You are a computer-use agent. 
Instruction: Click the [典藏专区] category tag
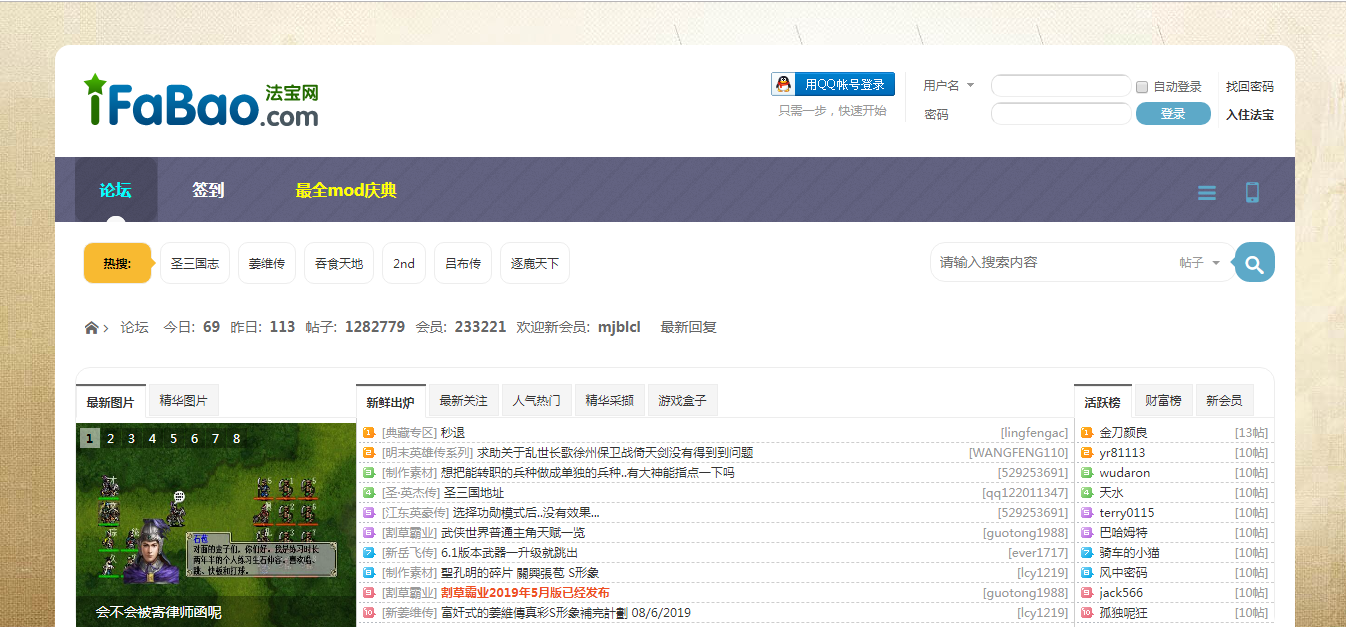[409, 433]
